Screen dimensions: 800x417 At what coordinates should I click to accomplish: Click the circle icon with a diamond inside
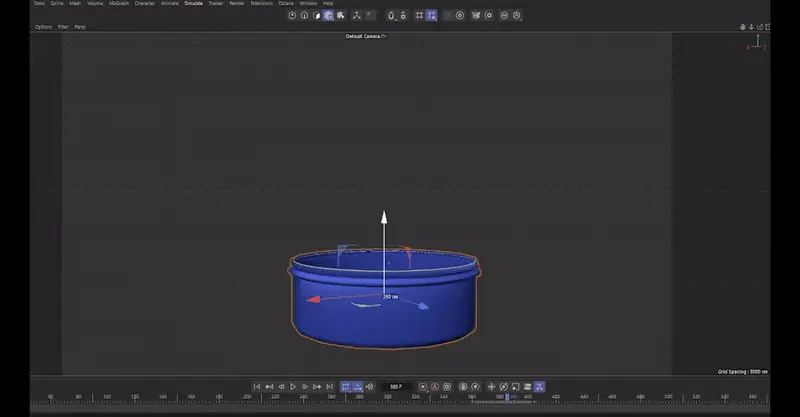(475, 387)
